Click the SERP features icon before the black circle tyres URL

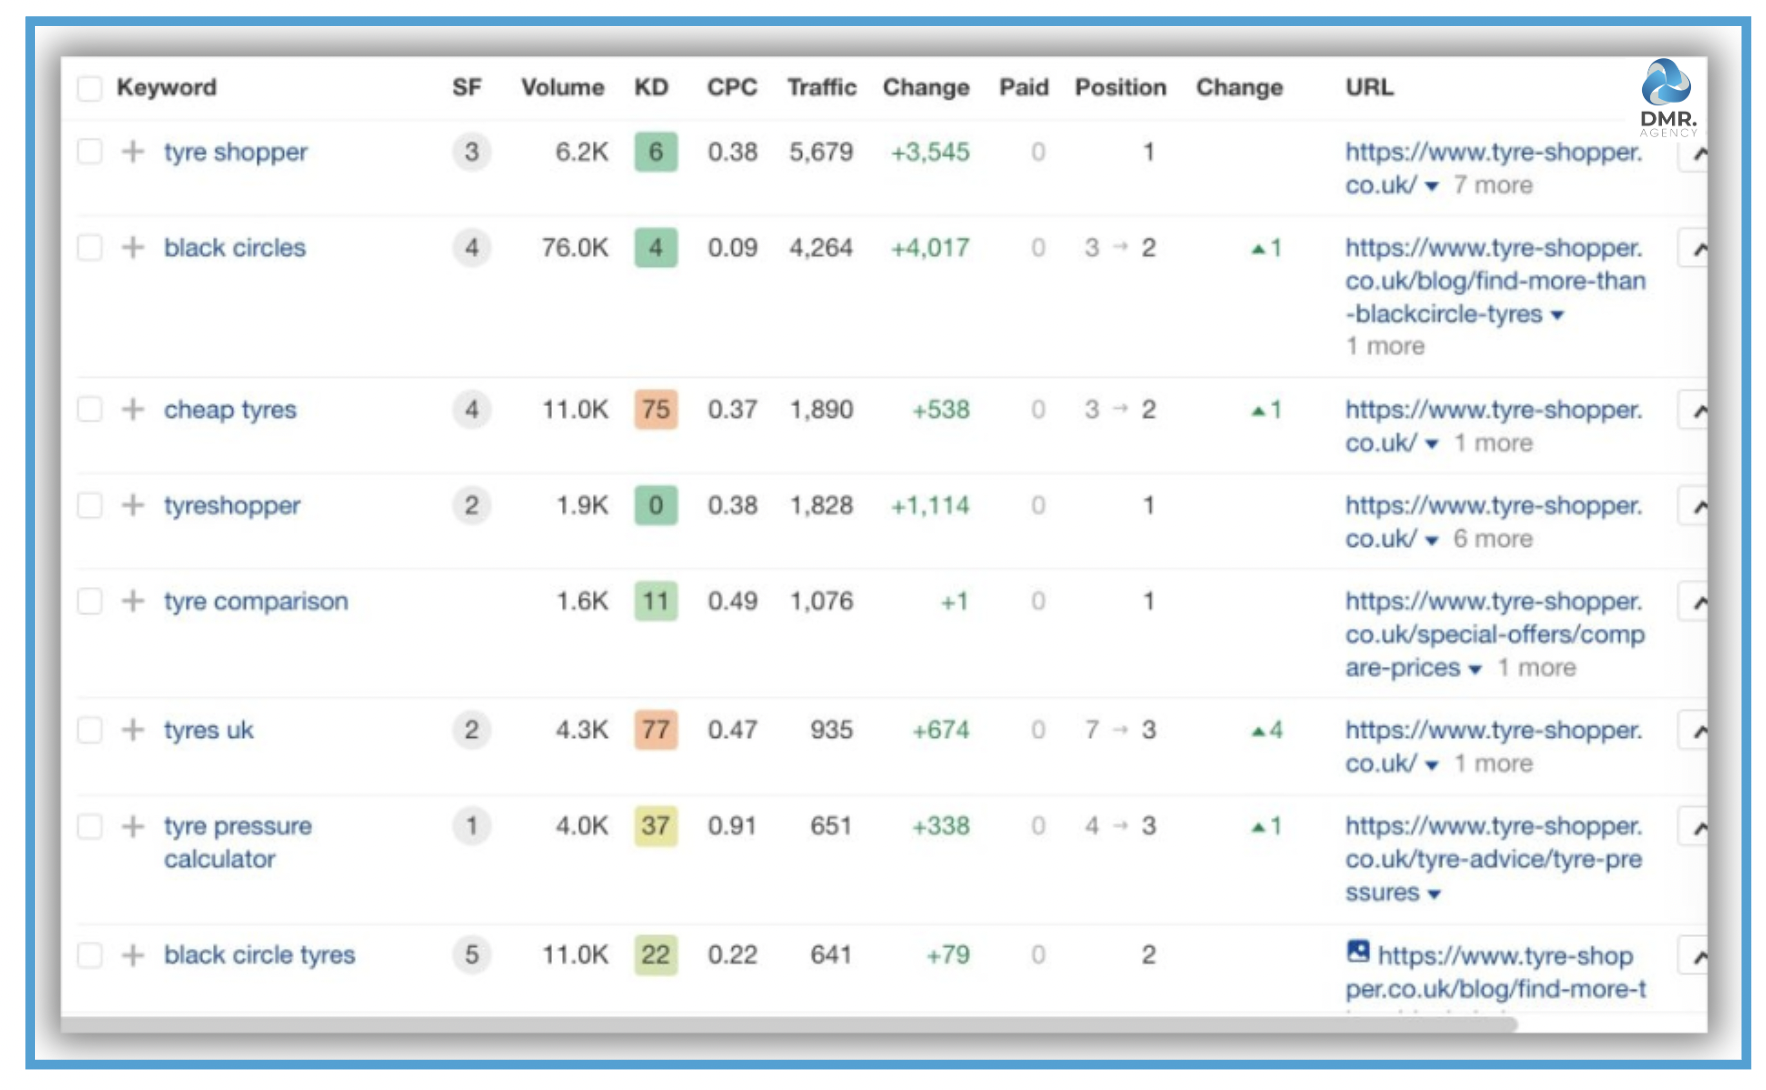point(1358,952)
